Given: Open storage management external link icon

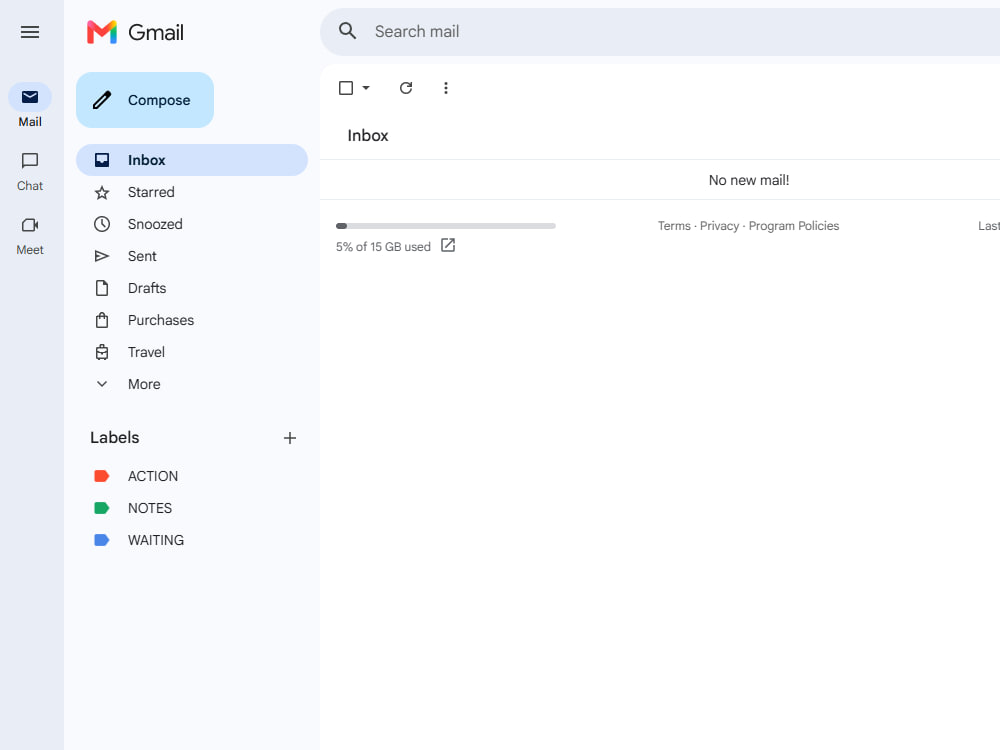Looking at the screenshot, I should (x=448, y=246).
